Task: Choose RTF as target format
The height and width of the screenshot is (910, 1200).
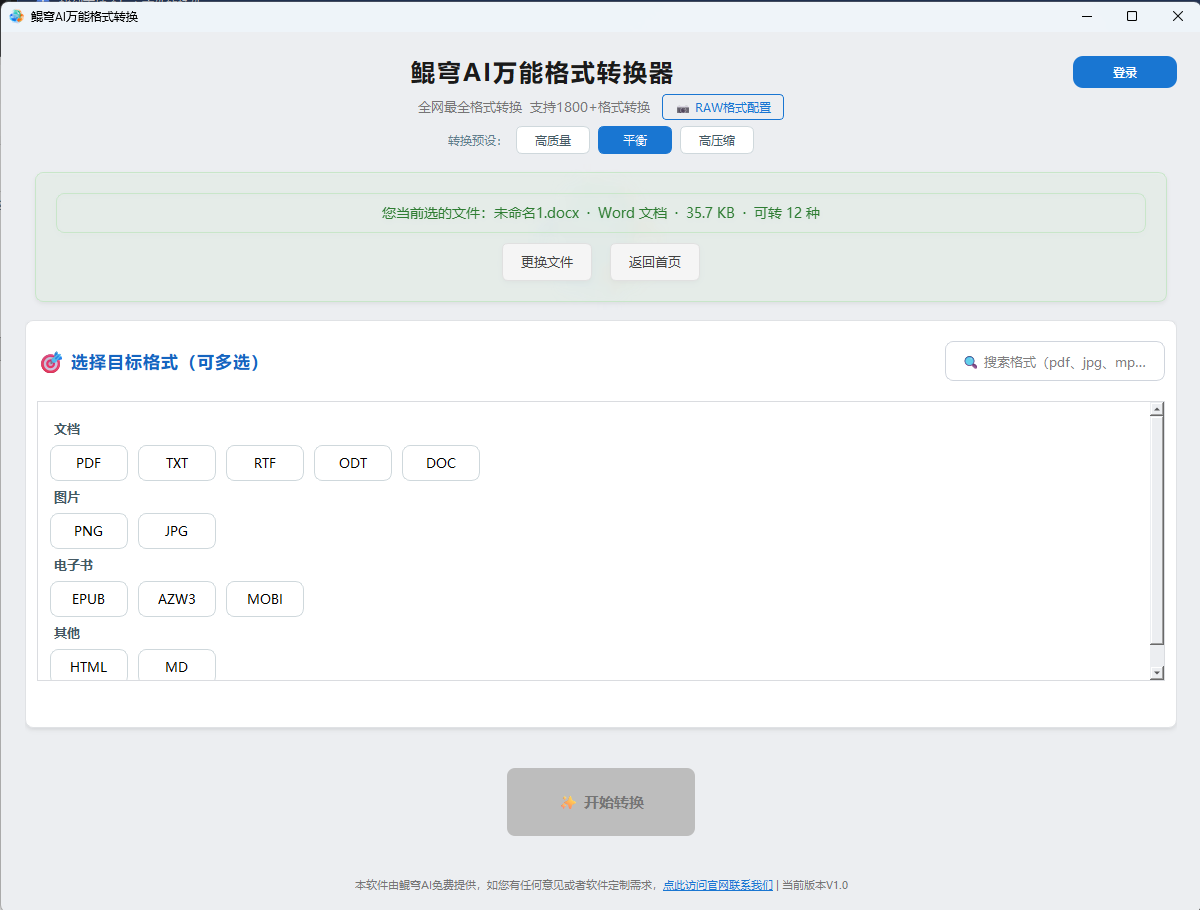Action: click(x=265, y=463)
